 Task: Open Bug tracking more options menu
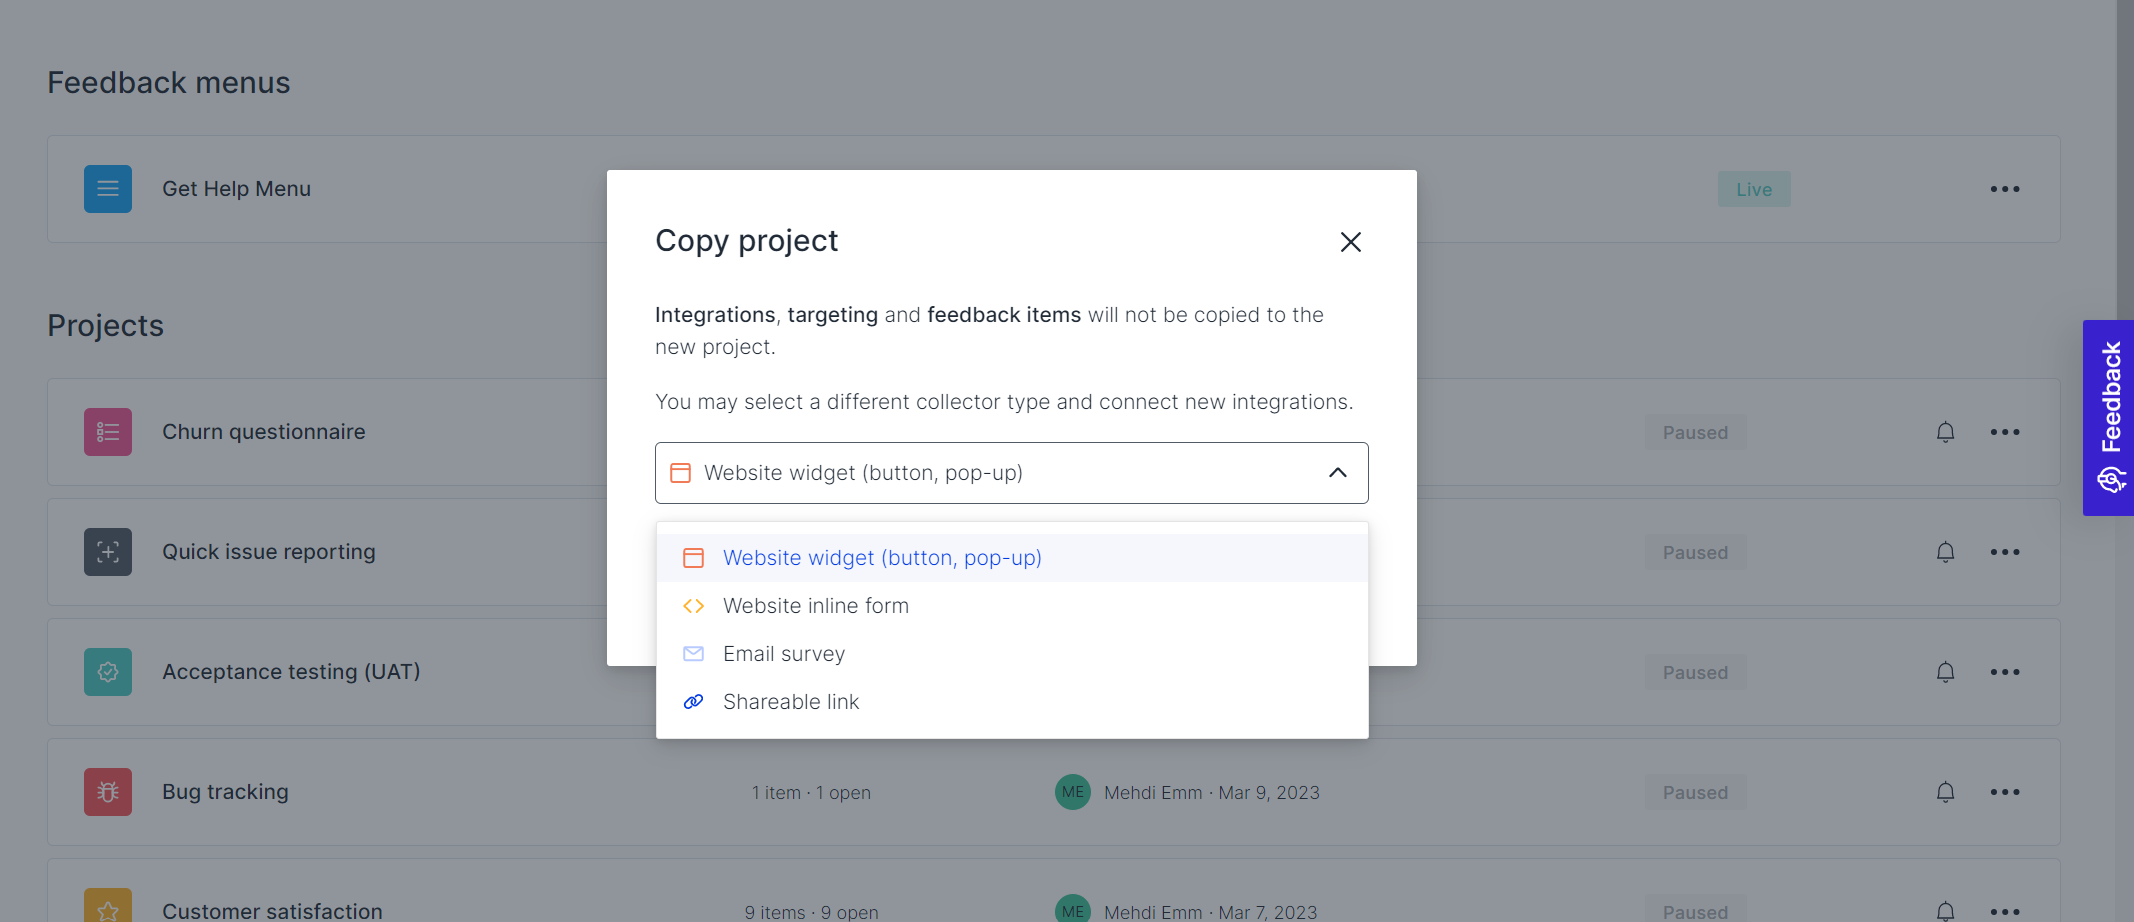2004,792
